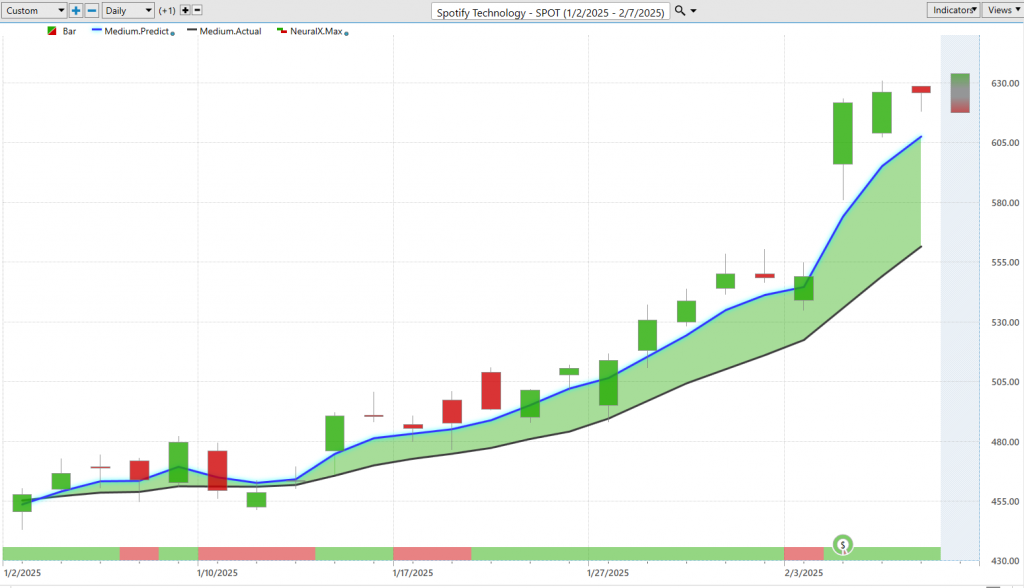Click the 455.00 price axis label
Screen dimensions: 1024x588
[1005, 501]
